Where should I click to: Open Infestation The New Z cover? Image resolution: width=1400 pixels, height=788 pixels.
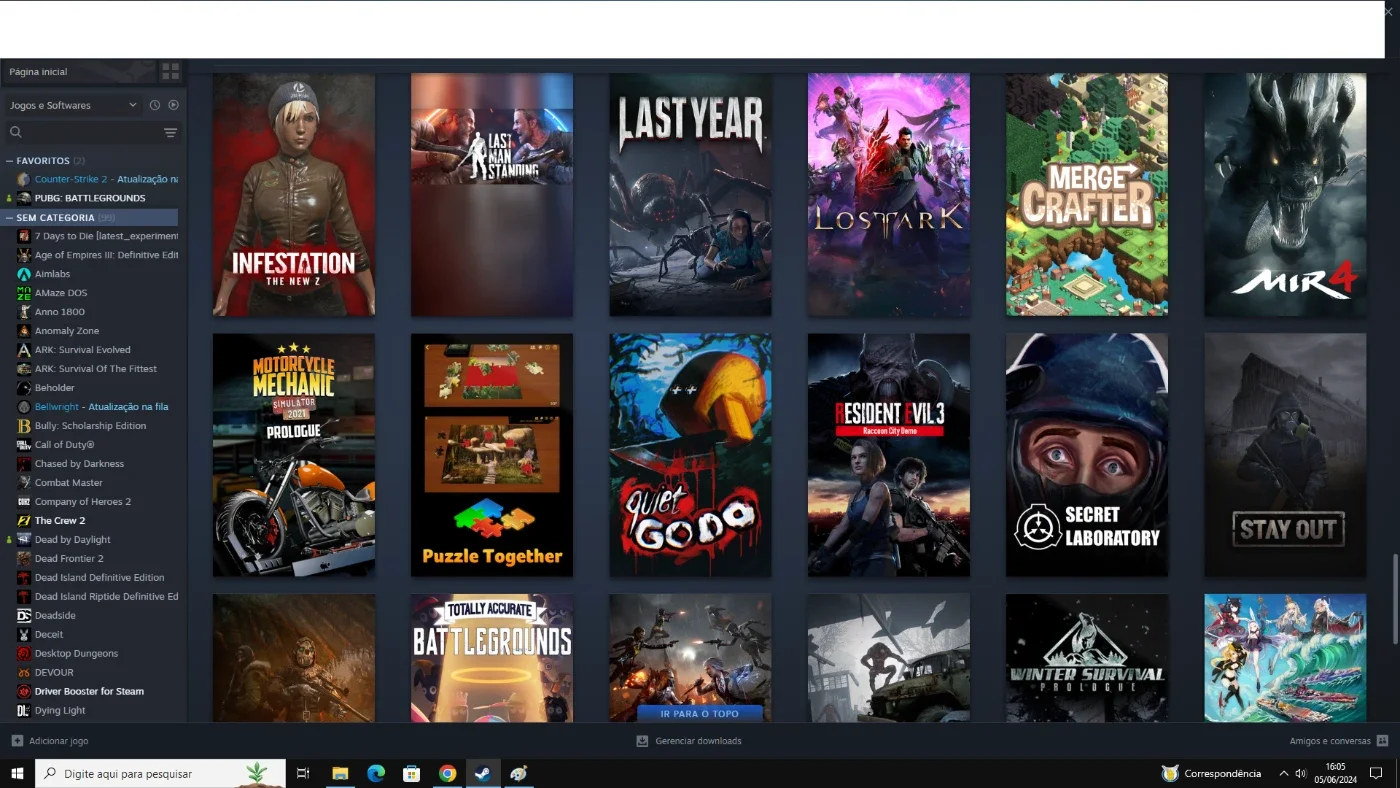pyautogui.click(x=294, y=195)
